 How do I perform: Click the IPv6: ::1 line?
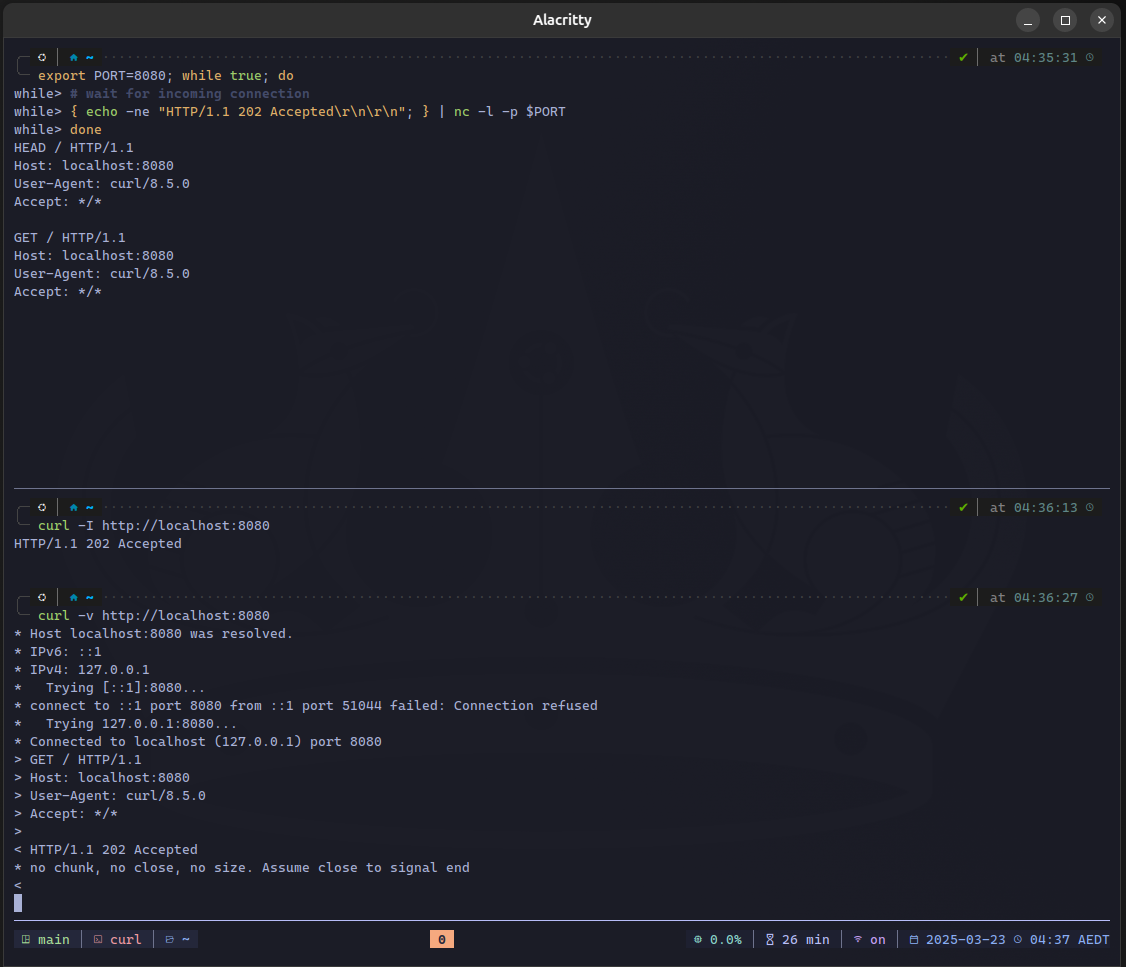click(x=57, y=651)
